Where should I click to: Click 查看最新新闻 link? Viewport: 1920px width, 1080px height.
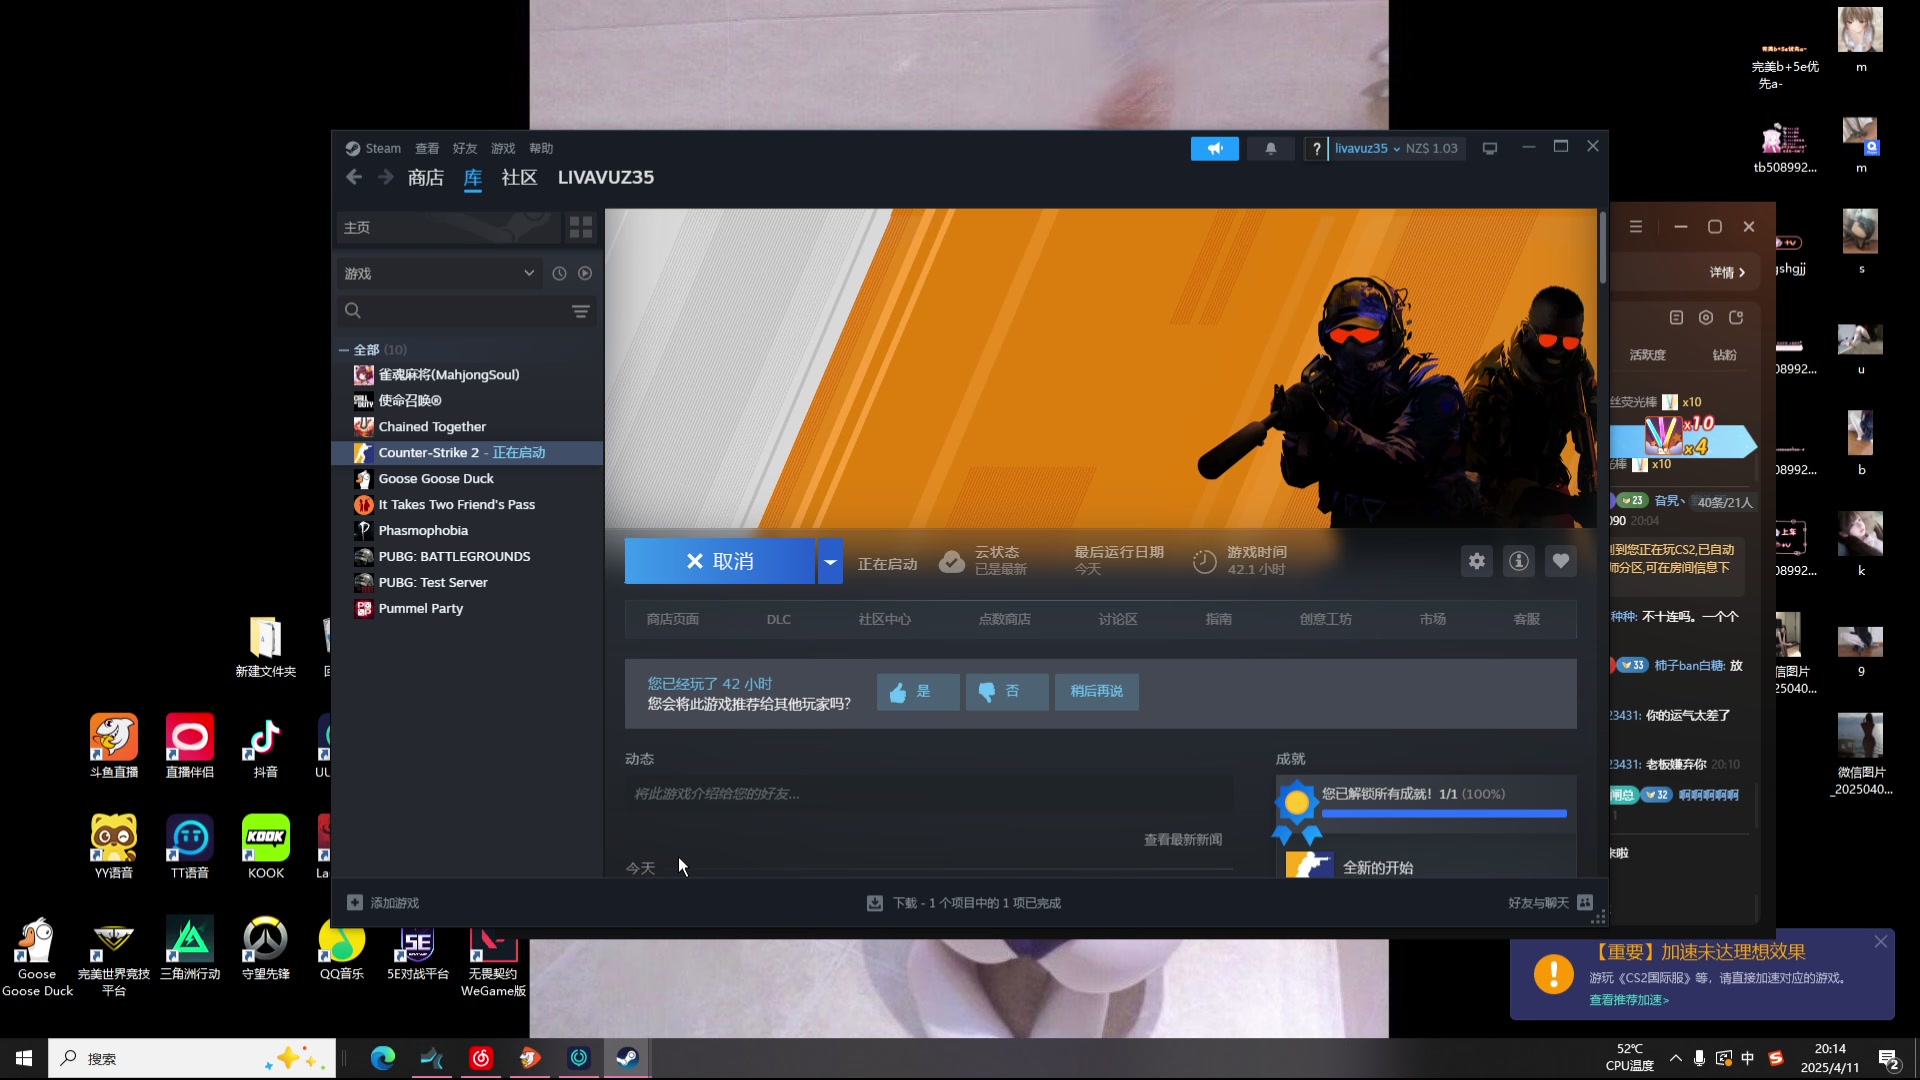click(x=1183, y=840)
